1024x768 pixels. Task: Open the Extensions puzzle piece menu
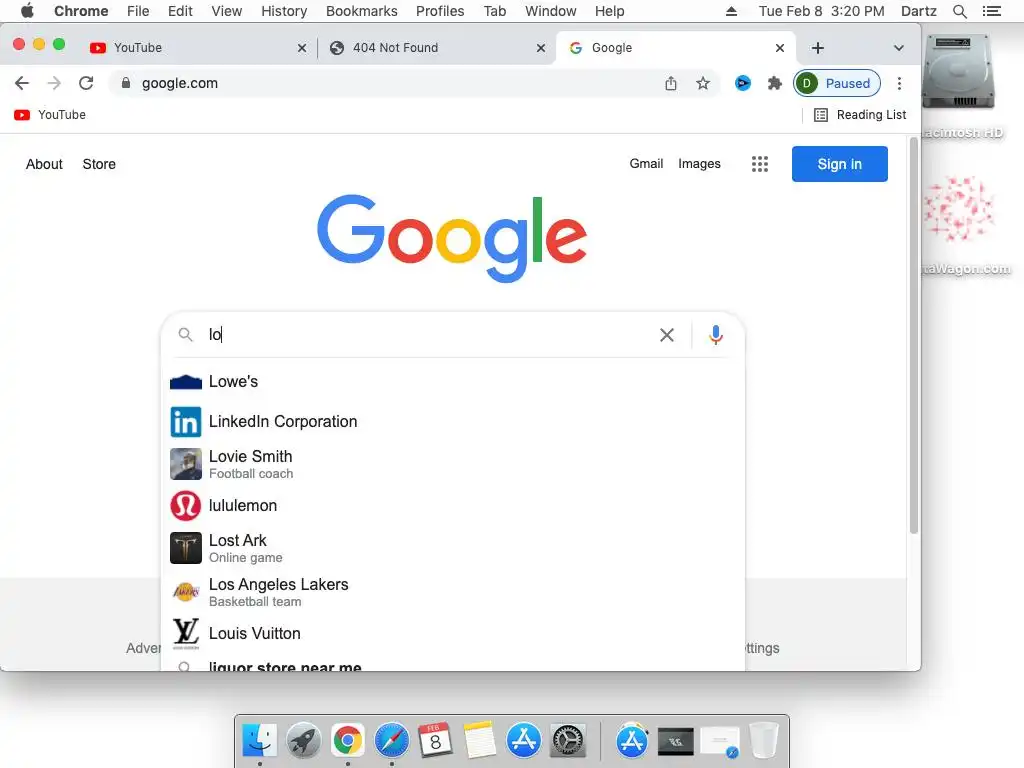(775, 83)
